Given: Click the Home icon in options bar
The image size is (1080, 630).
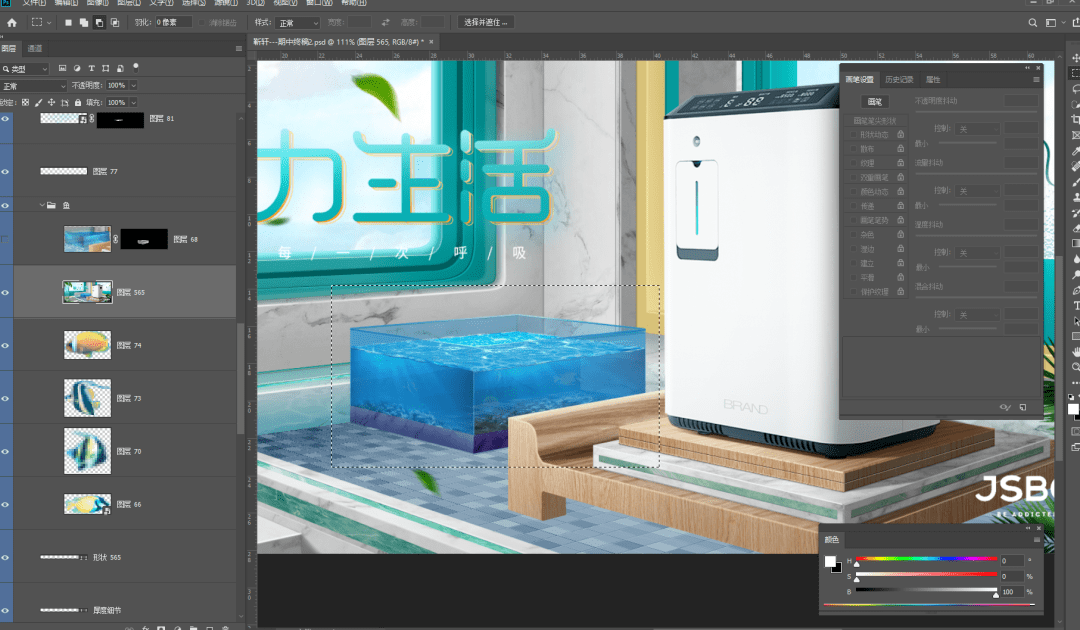Looking at the screenshot, I should point(12,23).
